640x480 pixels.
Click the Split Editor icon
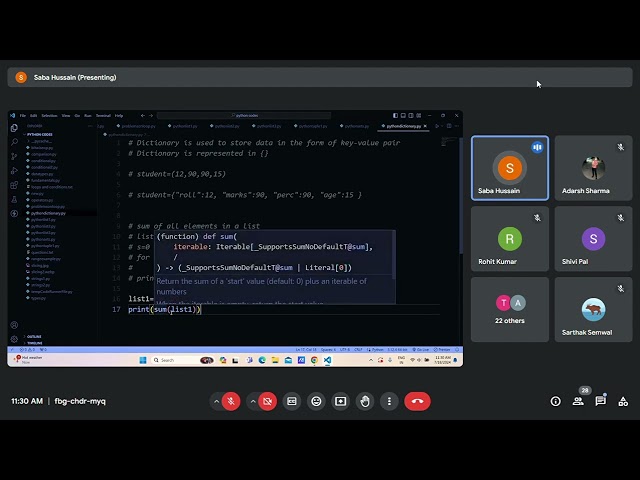[x=449, y=126]
